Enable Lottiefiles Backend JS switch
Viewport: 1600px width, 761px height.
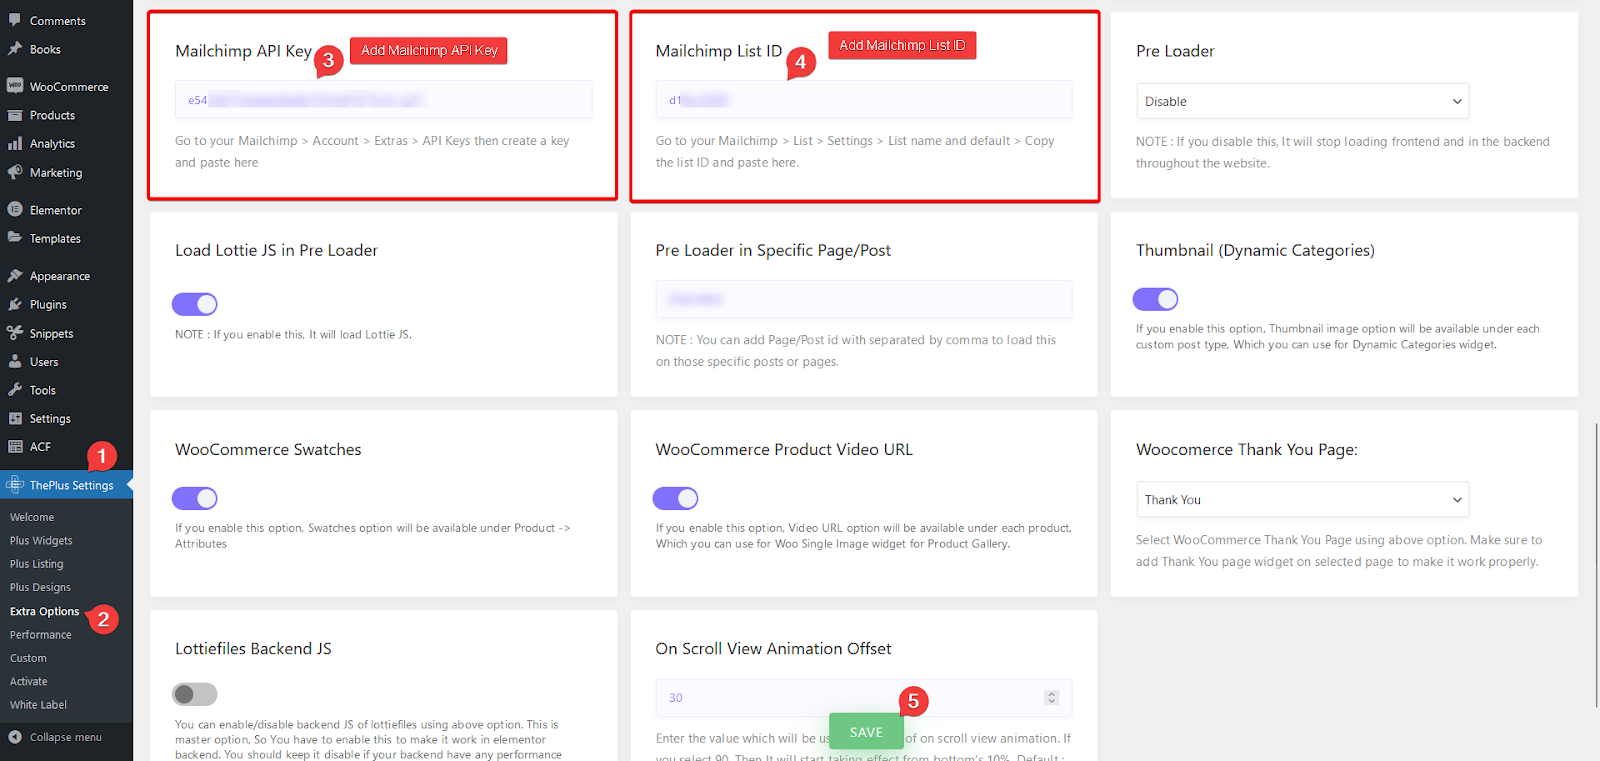click(195, 694)
